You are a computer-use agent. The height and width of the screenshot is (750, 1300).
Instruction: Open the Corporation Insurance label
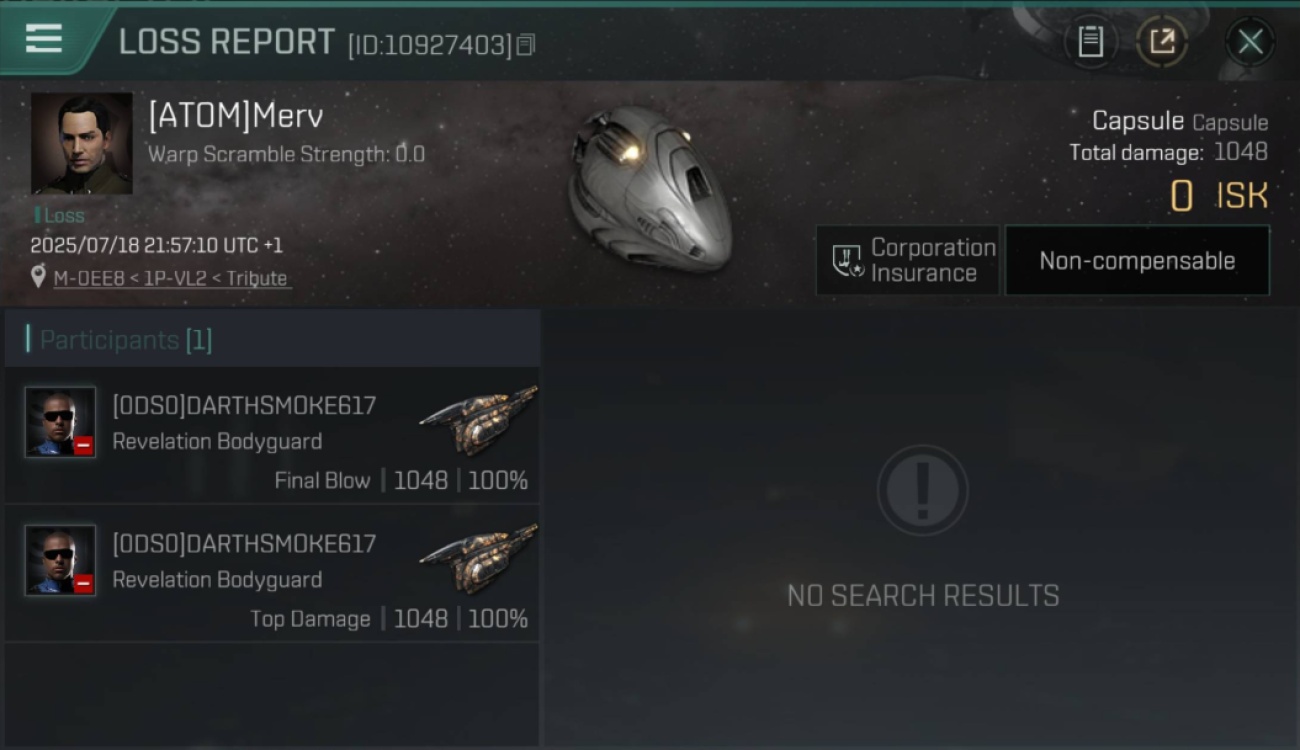[x=933, y=260]
